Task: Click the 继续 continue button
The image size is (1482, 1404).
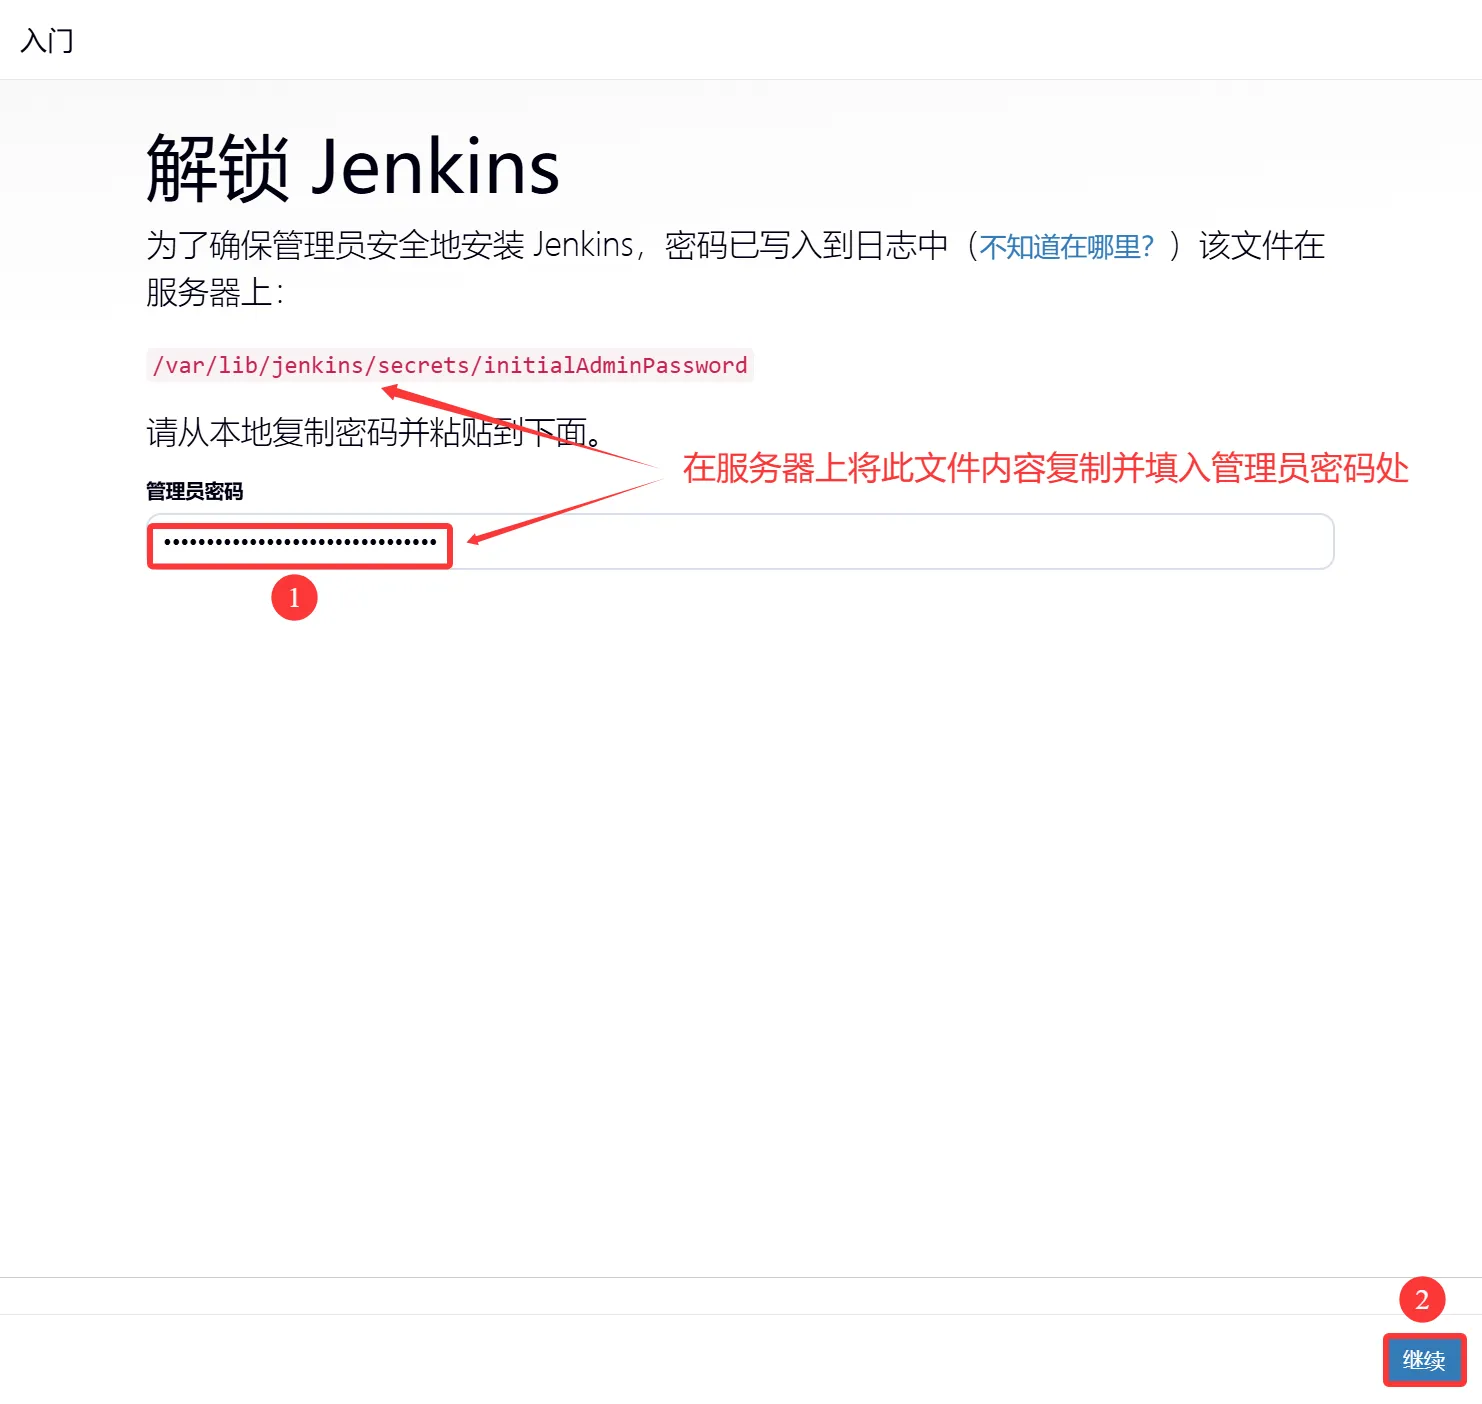Action: coord(1424,1360)
